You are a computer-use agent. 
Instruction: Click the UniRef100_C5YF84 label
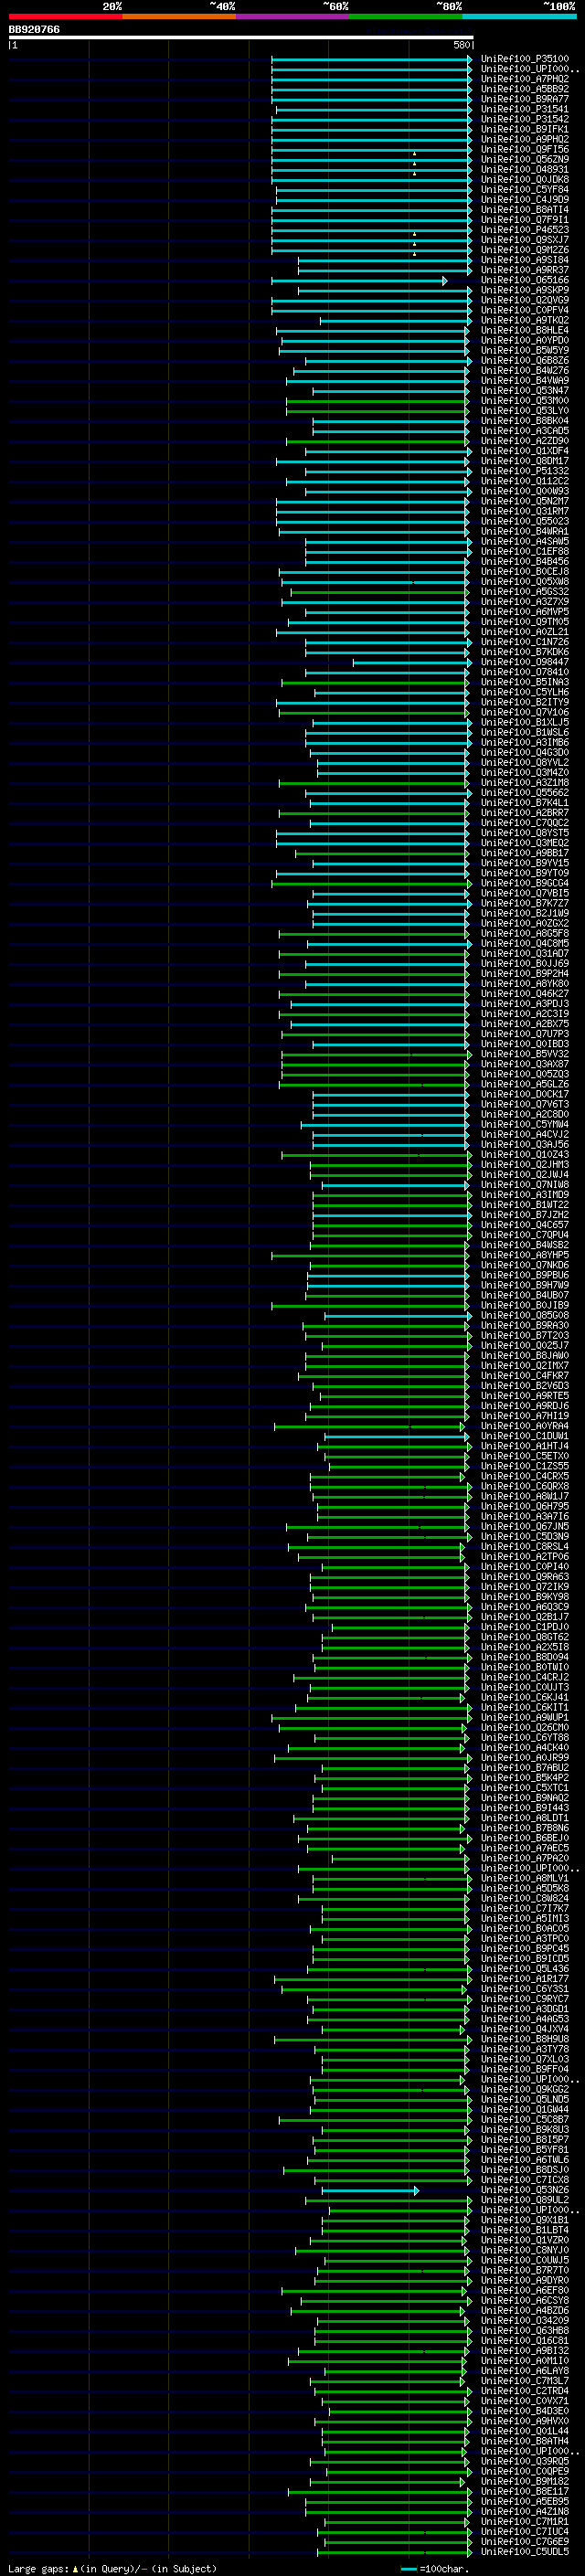(524, 189)
